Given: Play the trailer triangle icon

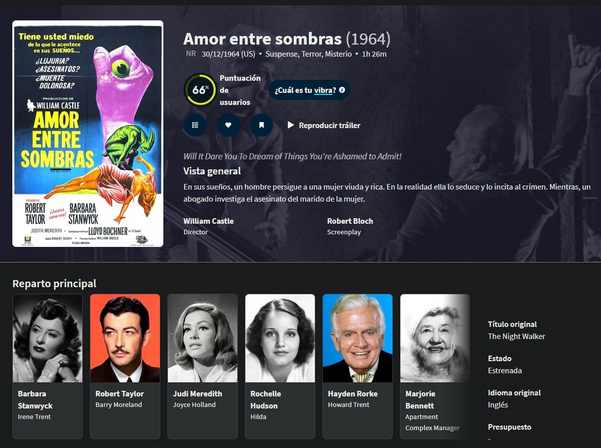Looking at the screenshot, I should coord(291,125).
